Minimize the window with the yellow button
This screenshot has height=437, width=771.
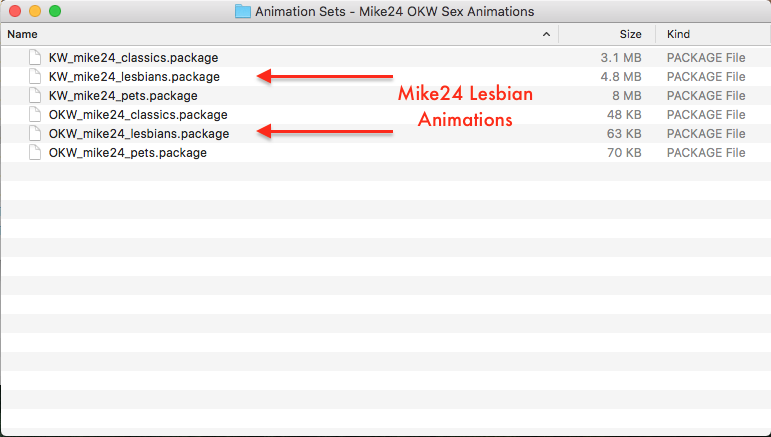point(35,11)
